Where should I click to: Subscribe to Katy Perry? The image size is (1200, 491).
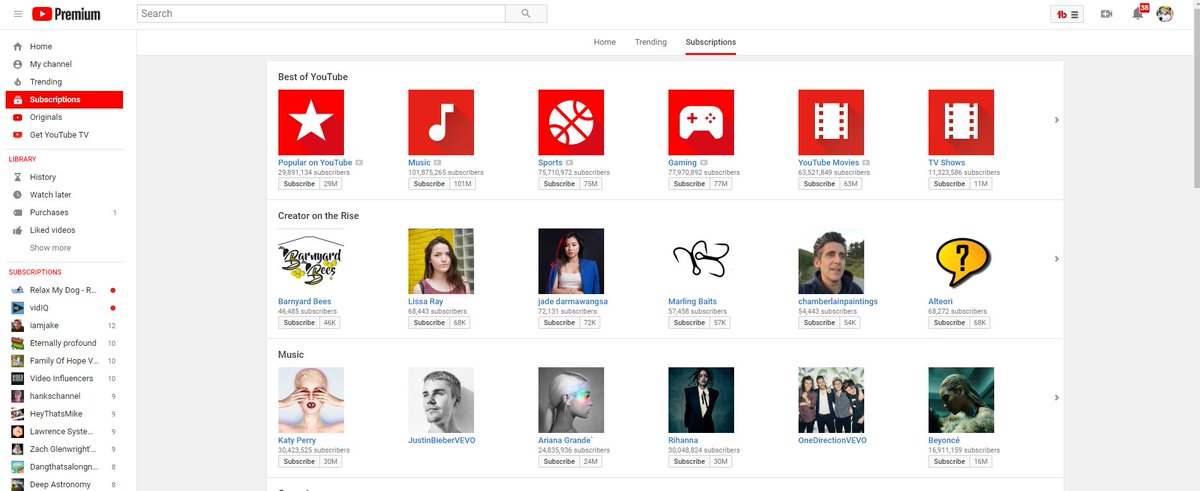point(299,462)
